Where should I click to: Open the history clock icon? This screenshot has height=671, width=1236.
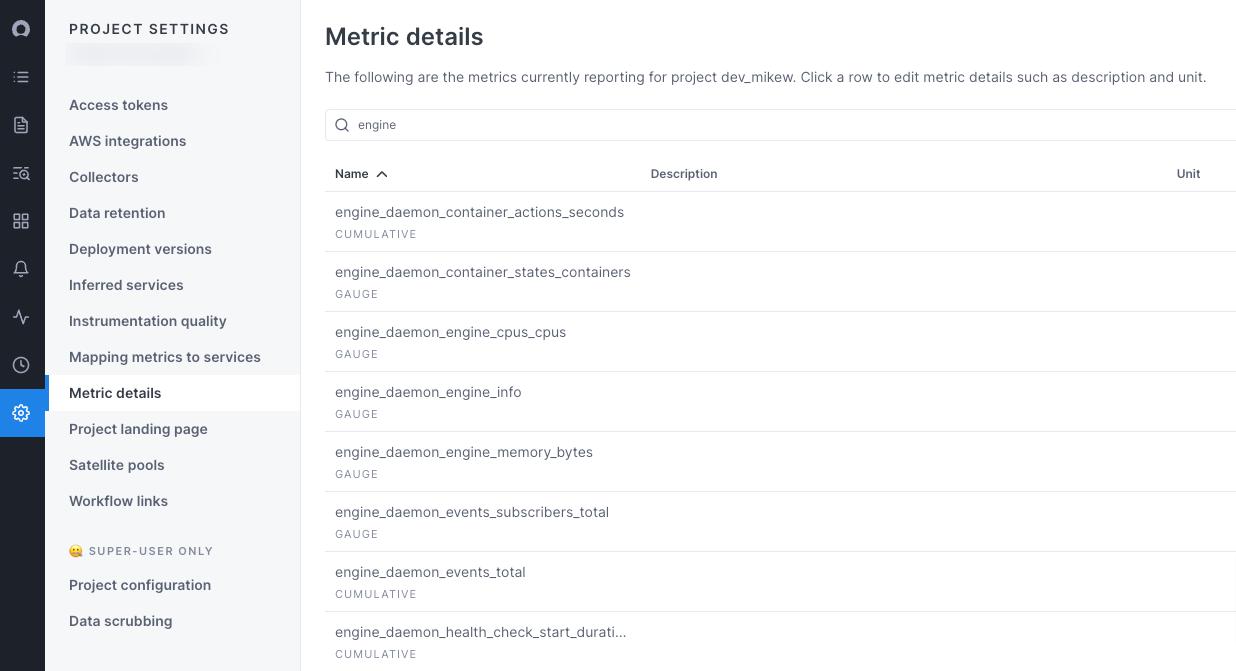pyautogui.click(x=21, y=365)
